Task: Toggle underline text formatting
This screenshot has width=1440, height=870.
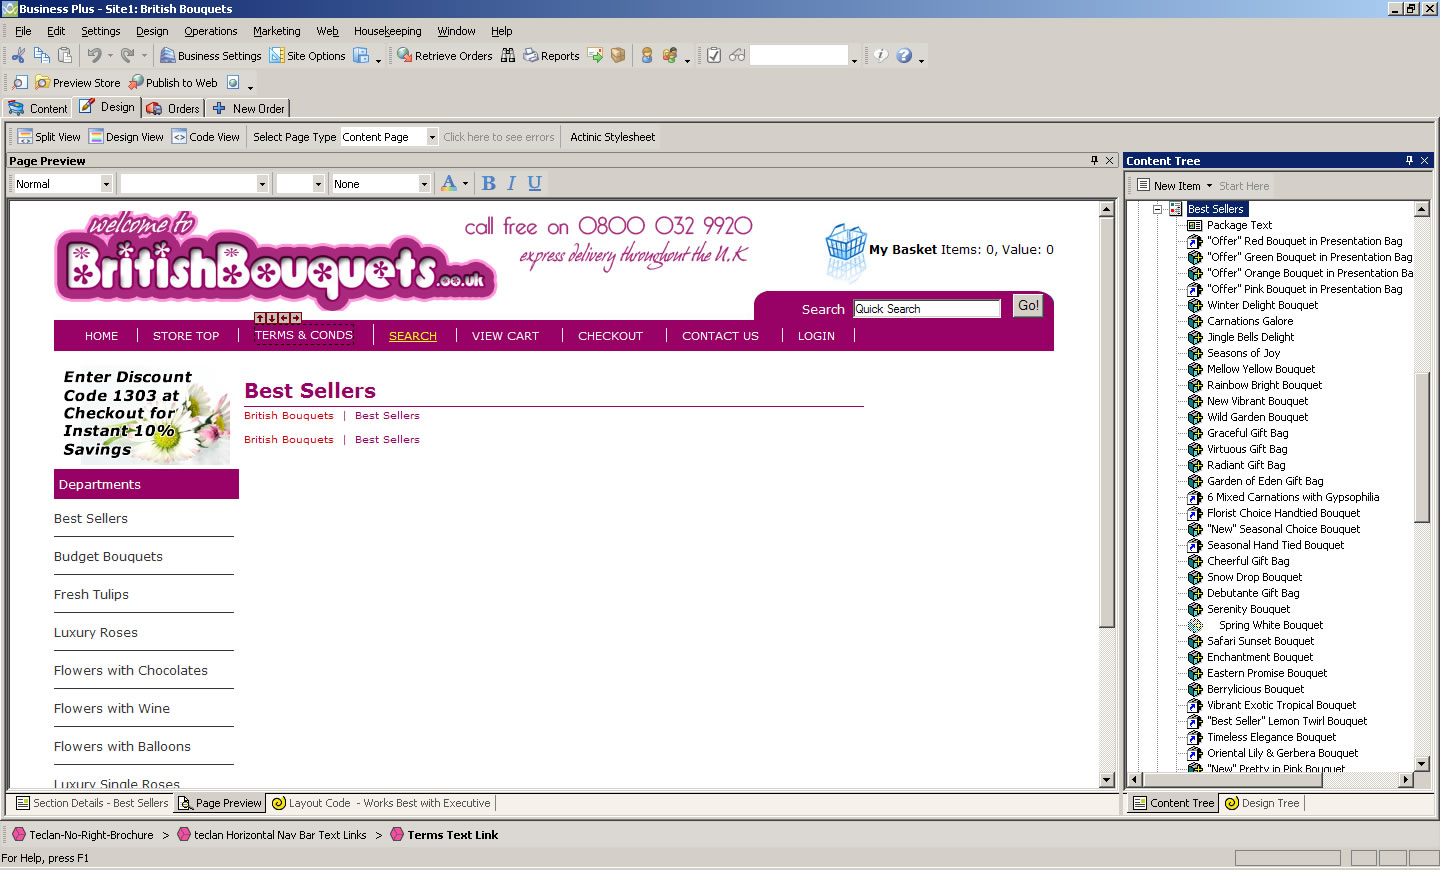Action: 534,184
